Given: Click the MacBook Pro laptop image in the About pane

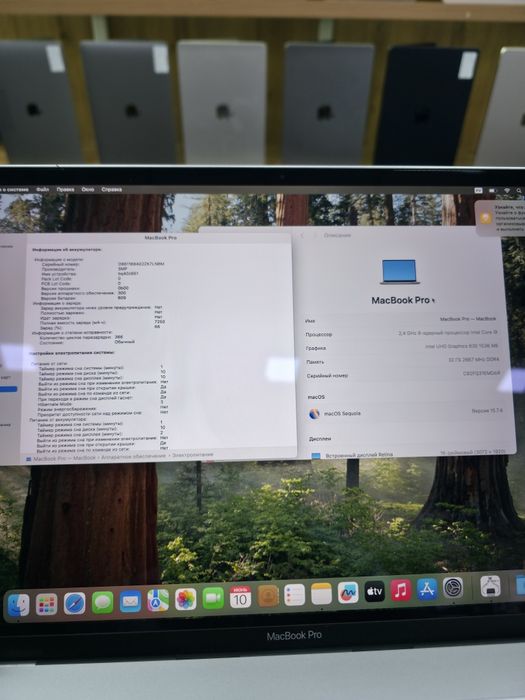Looking at the screenshot, I should pos(400,271).
